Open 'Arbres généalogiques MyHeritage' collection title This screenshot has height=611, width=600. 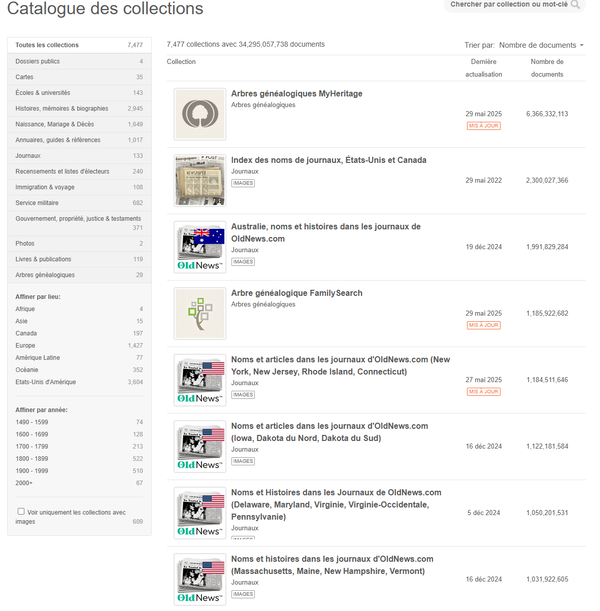(296, 94)
